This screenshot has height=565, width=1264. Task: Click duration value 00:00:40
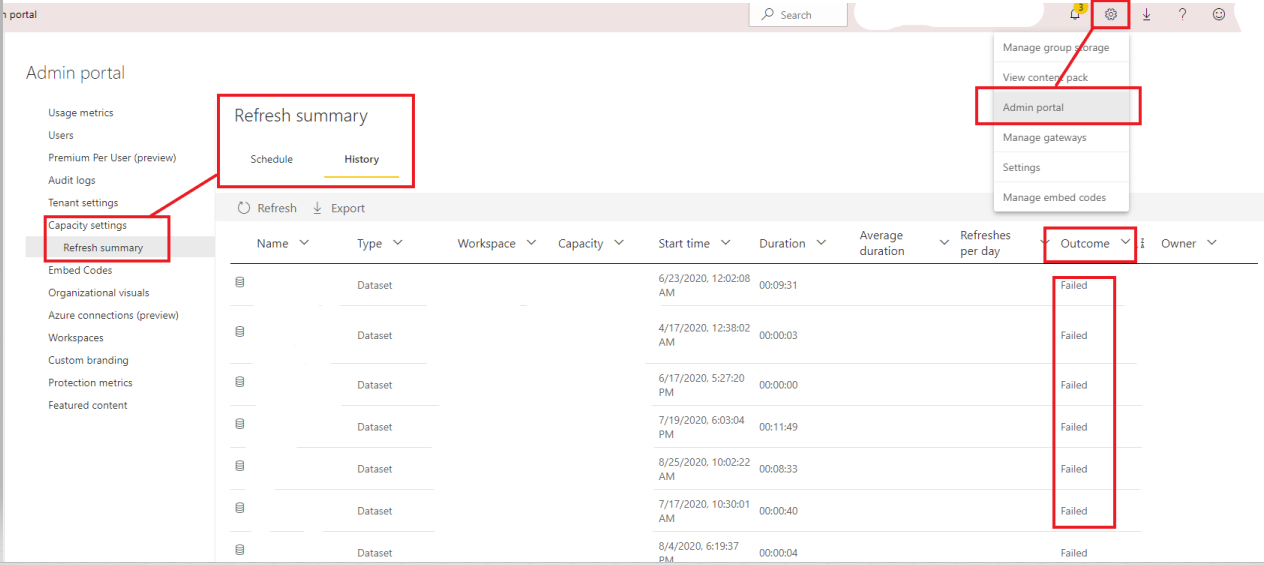pyautogui.click(x=778, y=511)
